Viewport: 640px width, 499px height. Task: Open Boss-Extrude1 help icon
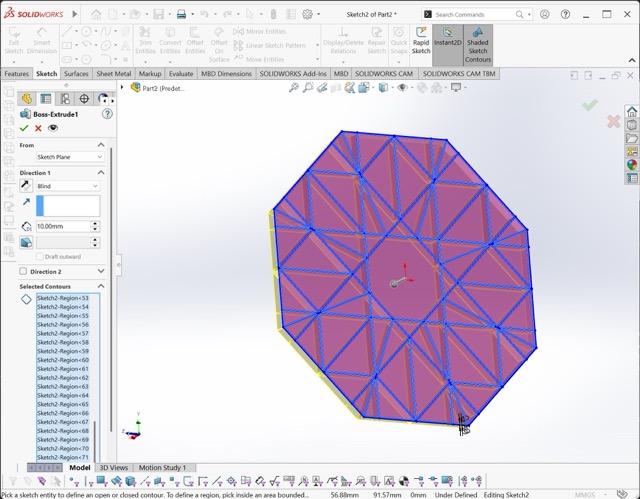[x=107, y=114]
